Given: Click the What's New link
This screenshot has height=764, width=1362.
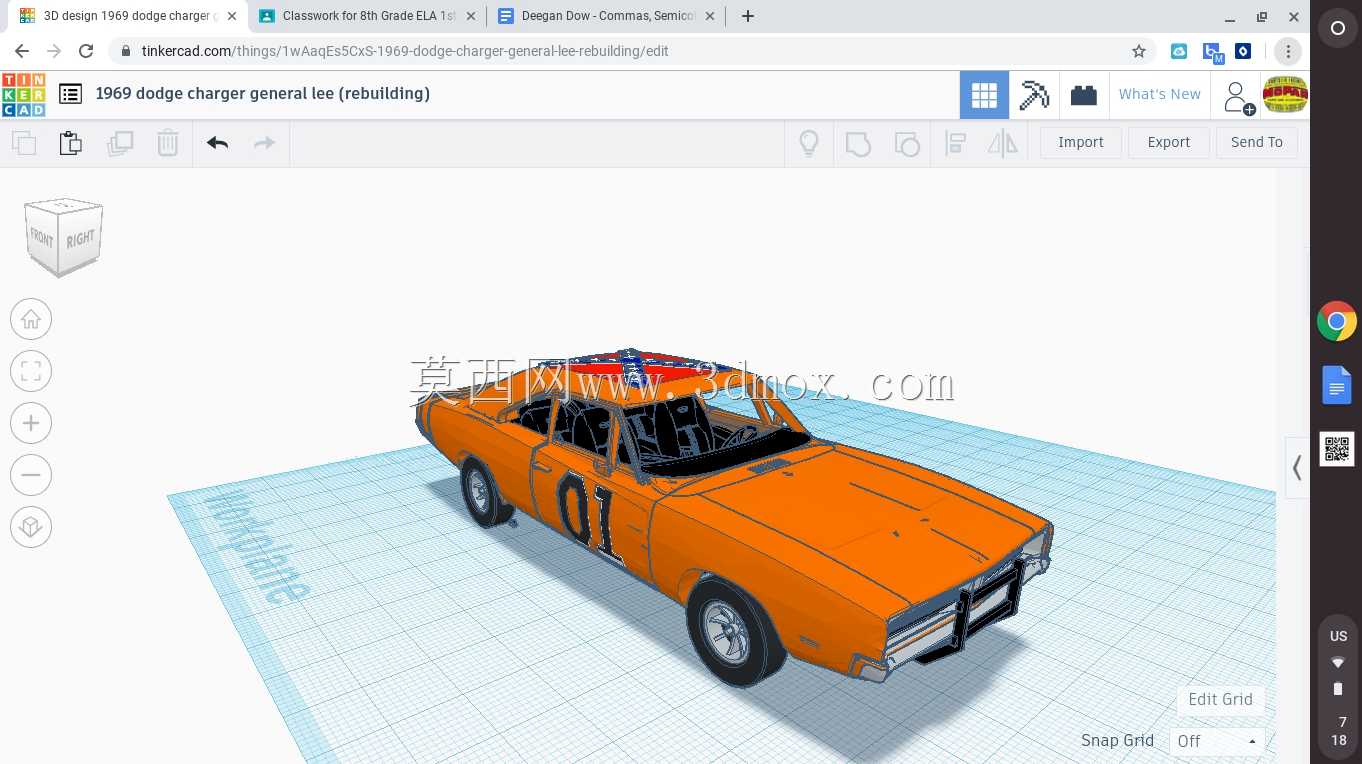Looking at the screenshot, I should (x=1160, y=94).
